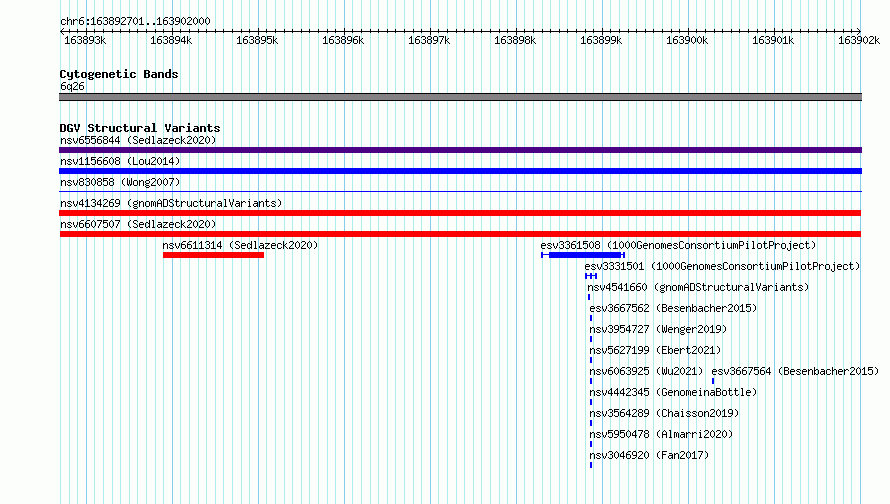The width and height of the screenshot is (890, 504).
Task: Click the 163897k ruler label
Action: [x=429, y=40]
